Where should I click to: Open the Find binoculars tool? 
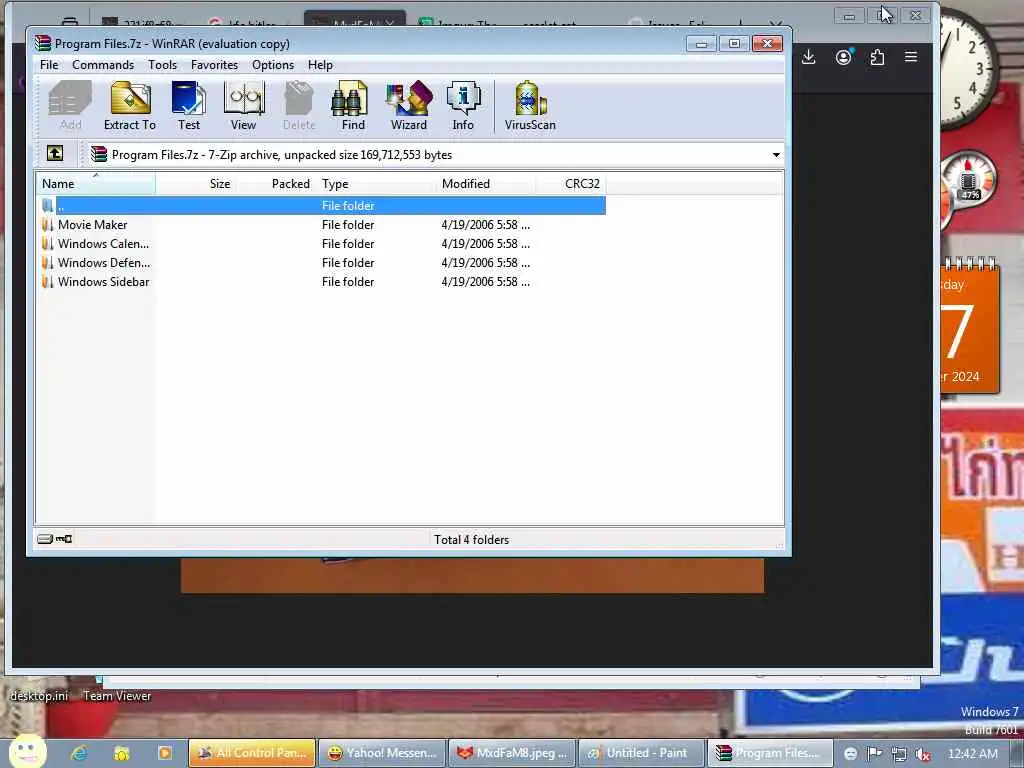click(353, 106)
